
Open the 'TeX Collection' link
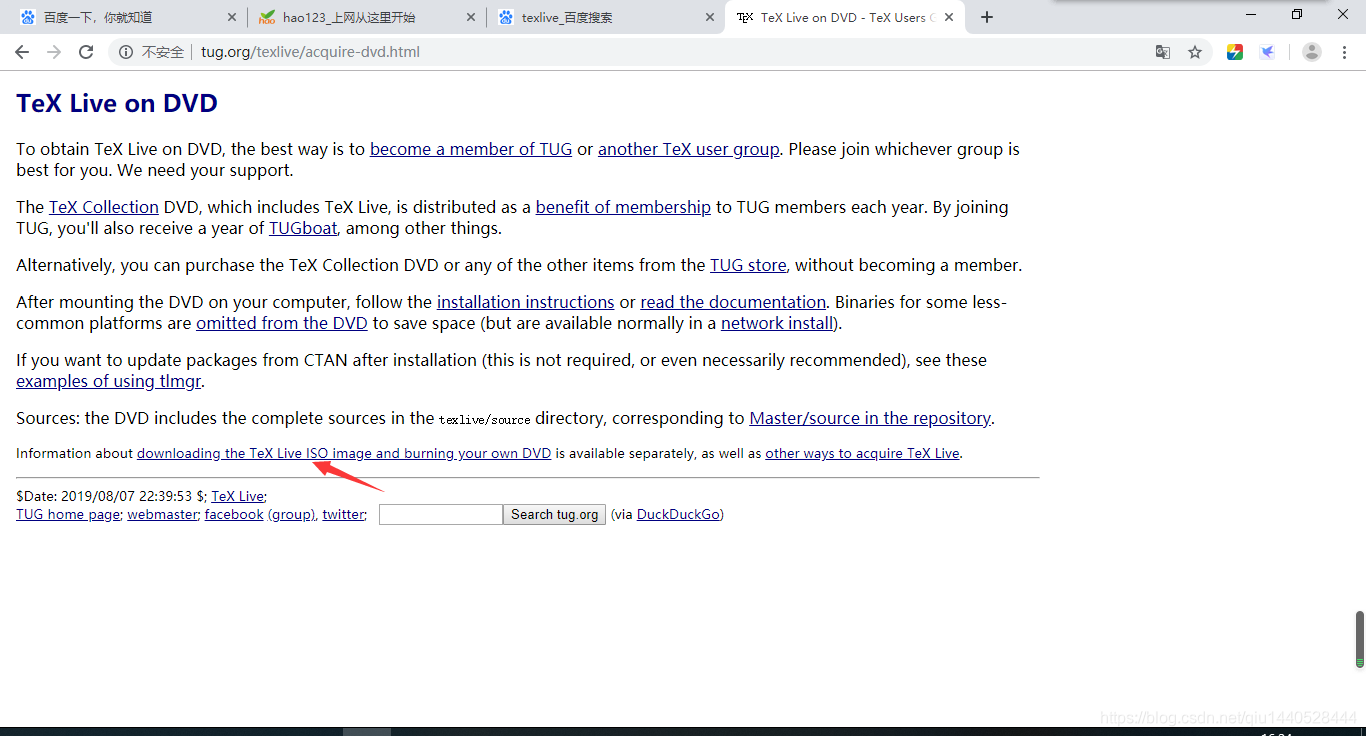click(x=104, y=207)
